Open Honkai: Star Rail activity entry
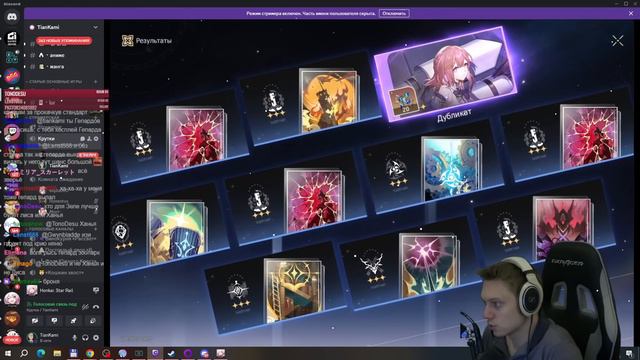The height and width of the screenshot is (360, 640). pyautogui.click(x=57, y=290)
